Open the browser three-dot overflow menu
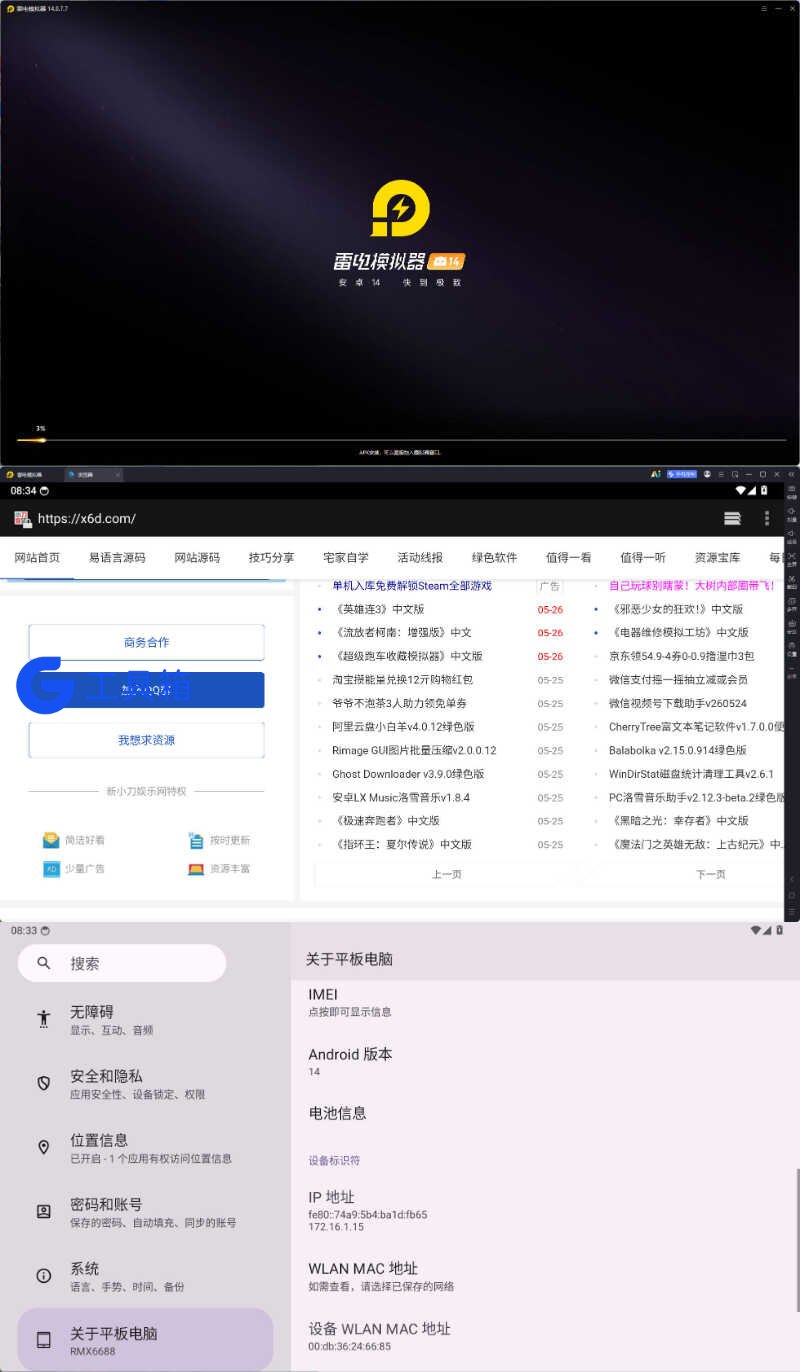 click(x=767, y=518)
